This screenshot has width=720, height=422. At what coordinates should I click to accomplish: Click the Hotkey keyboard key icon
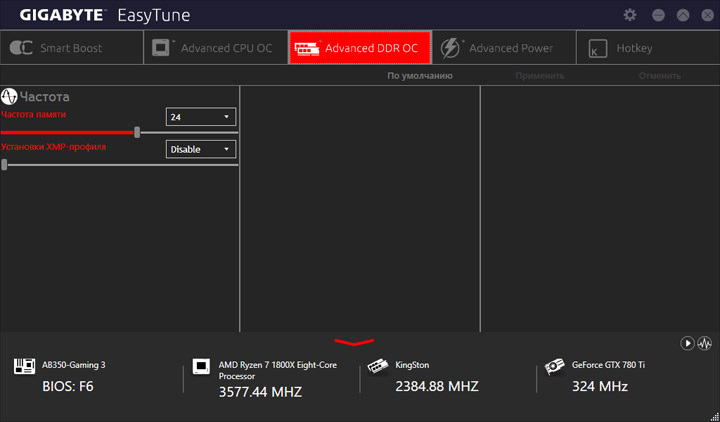click(x=597, y=48)
